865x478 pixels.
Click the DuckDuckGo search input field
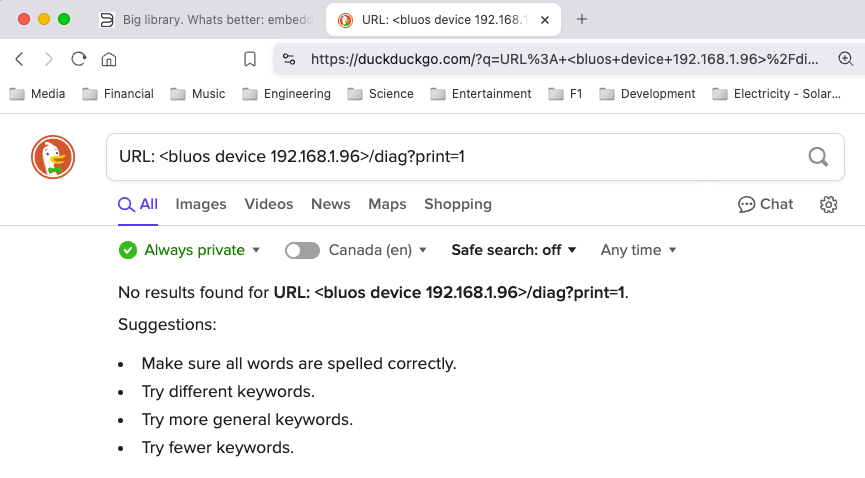[450, 157]
